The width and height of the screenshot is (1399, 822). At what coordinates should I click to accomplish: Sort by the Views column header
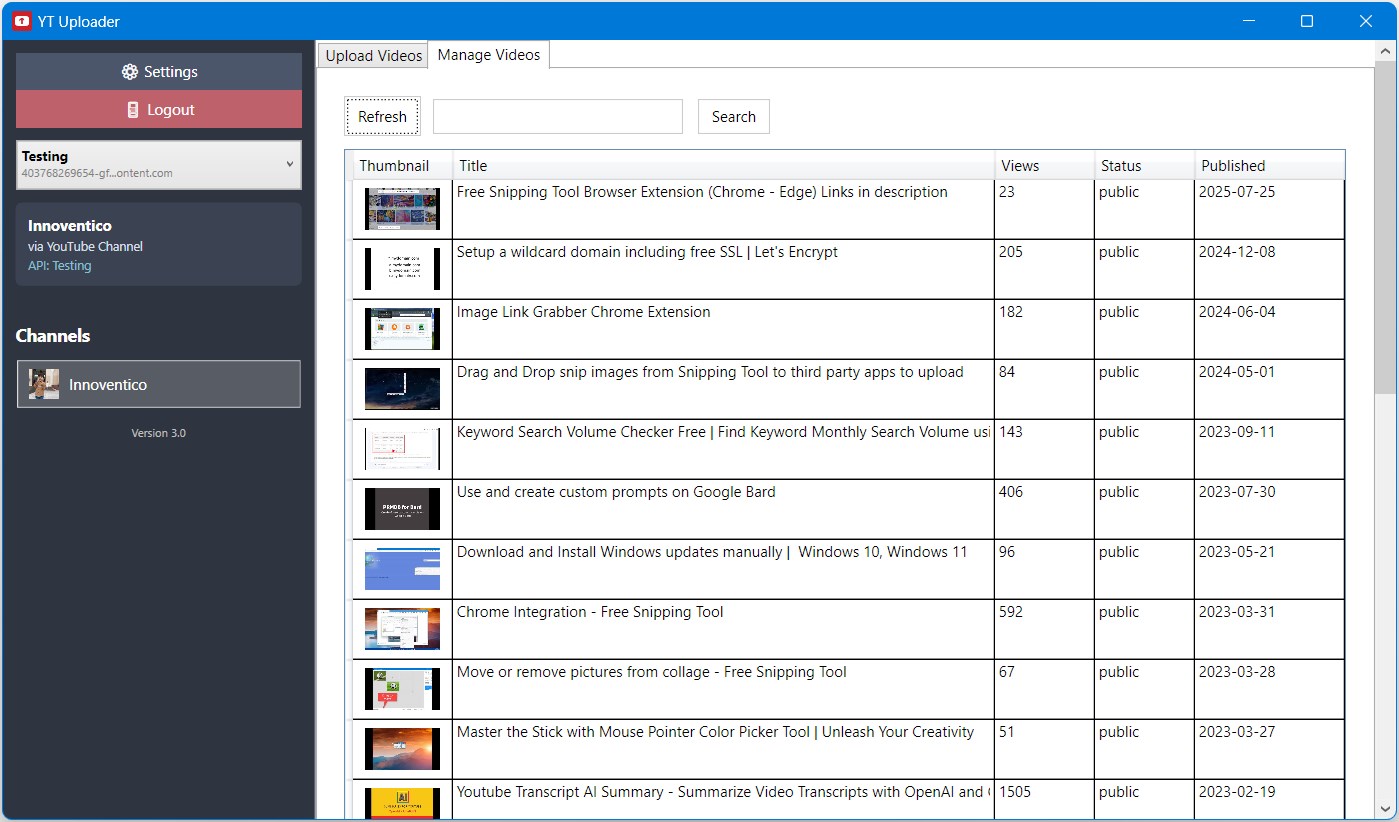[x=1045, y=165]
